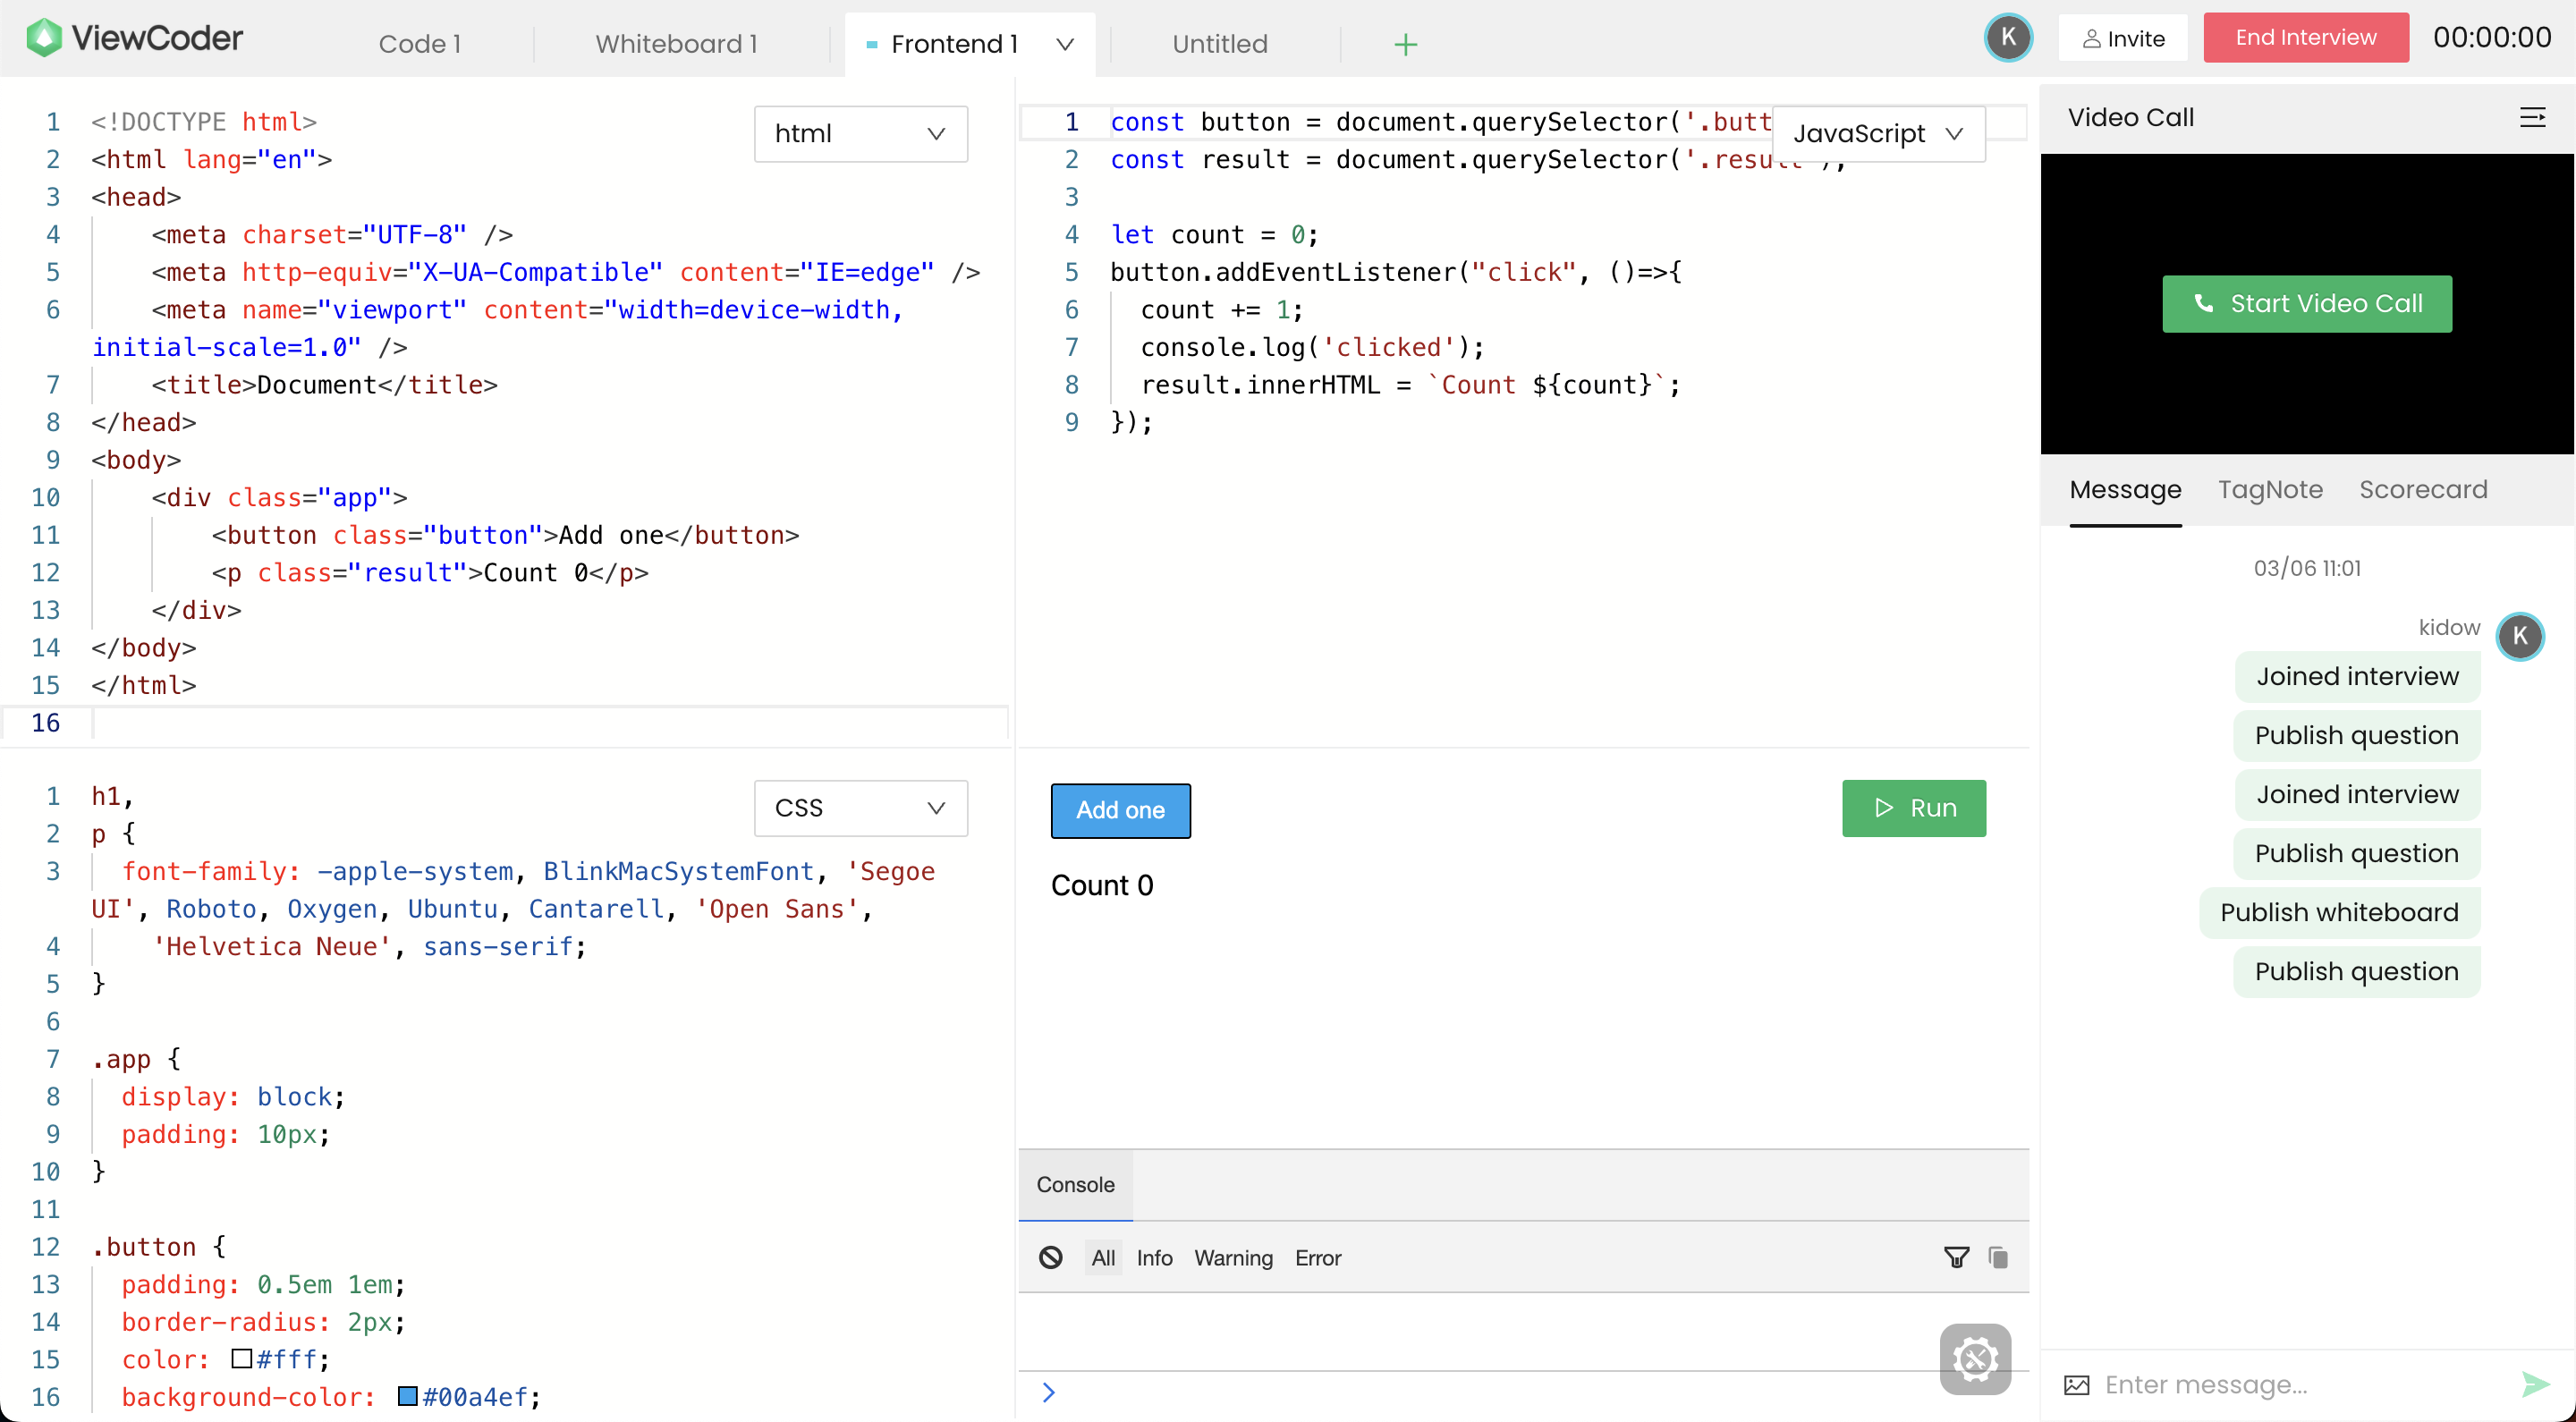Viewport: 2576px width, 1422px height.
Task: Select the Message tab
Action: click(x=2125, y=490)
